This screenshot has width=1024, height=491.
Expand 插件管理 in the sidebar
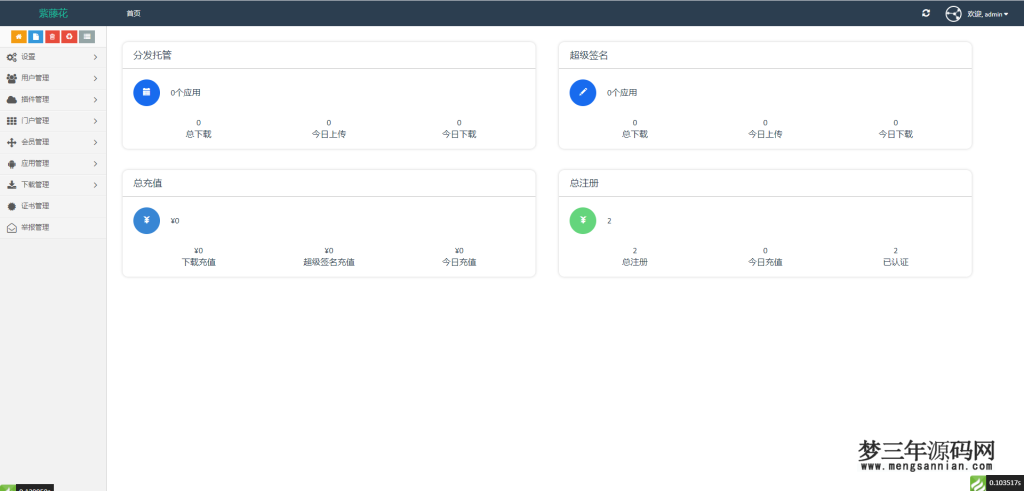(x=52, y=100)
